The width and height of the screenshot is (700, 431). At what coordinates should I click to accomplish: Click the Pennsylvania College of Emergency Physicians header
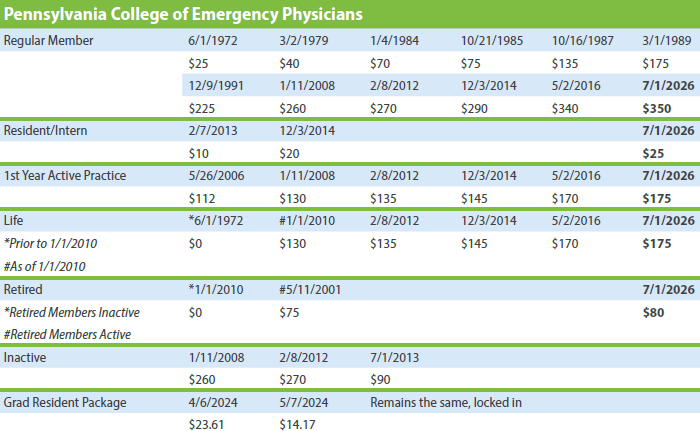point(182,15)
